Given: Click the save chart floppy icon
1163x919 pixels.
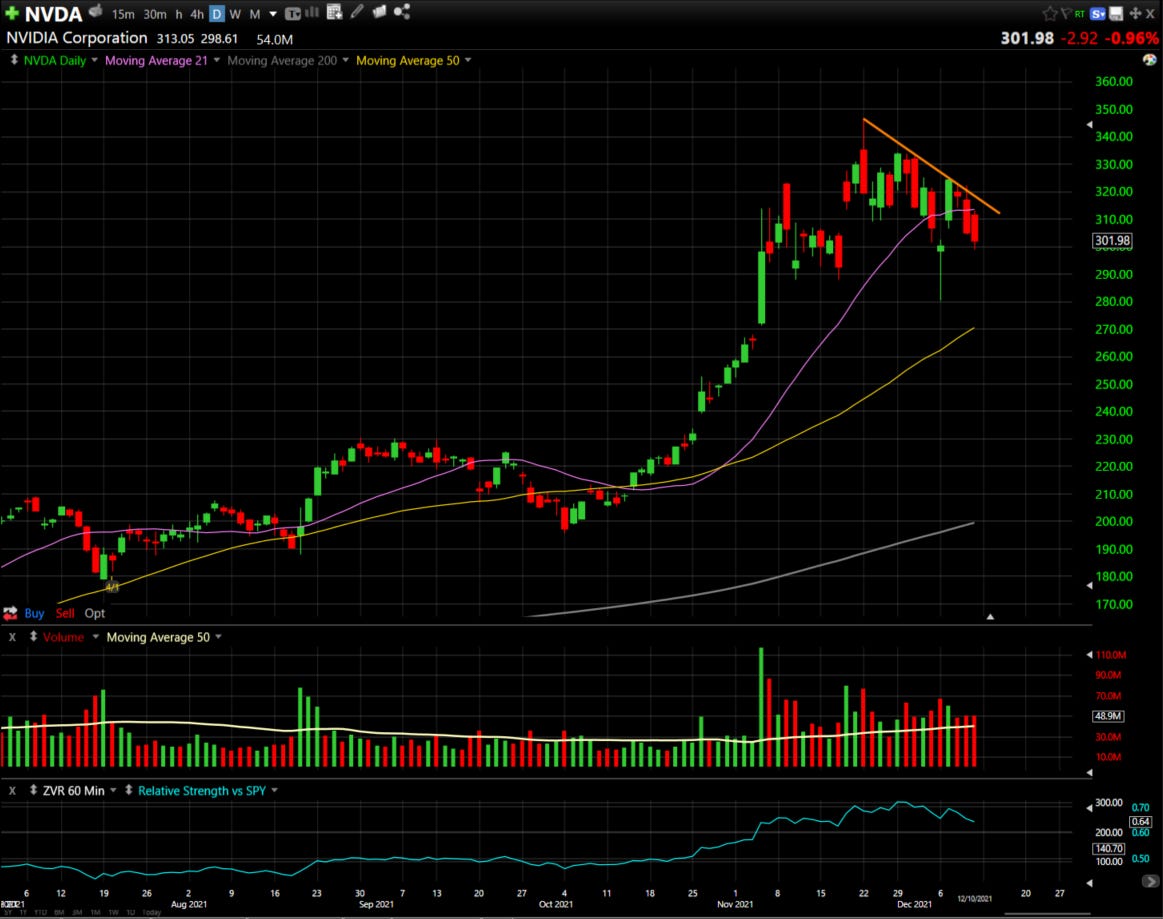Looking at the screenshot, I should click(1116, 13).
